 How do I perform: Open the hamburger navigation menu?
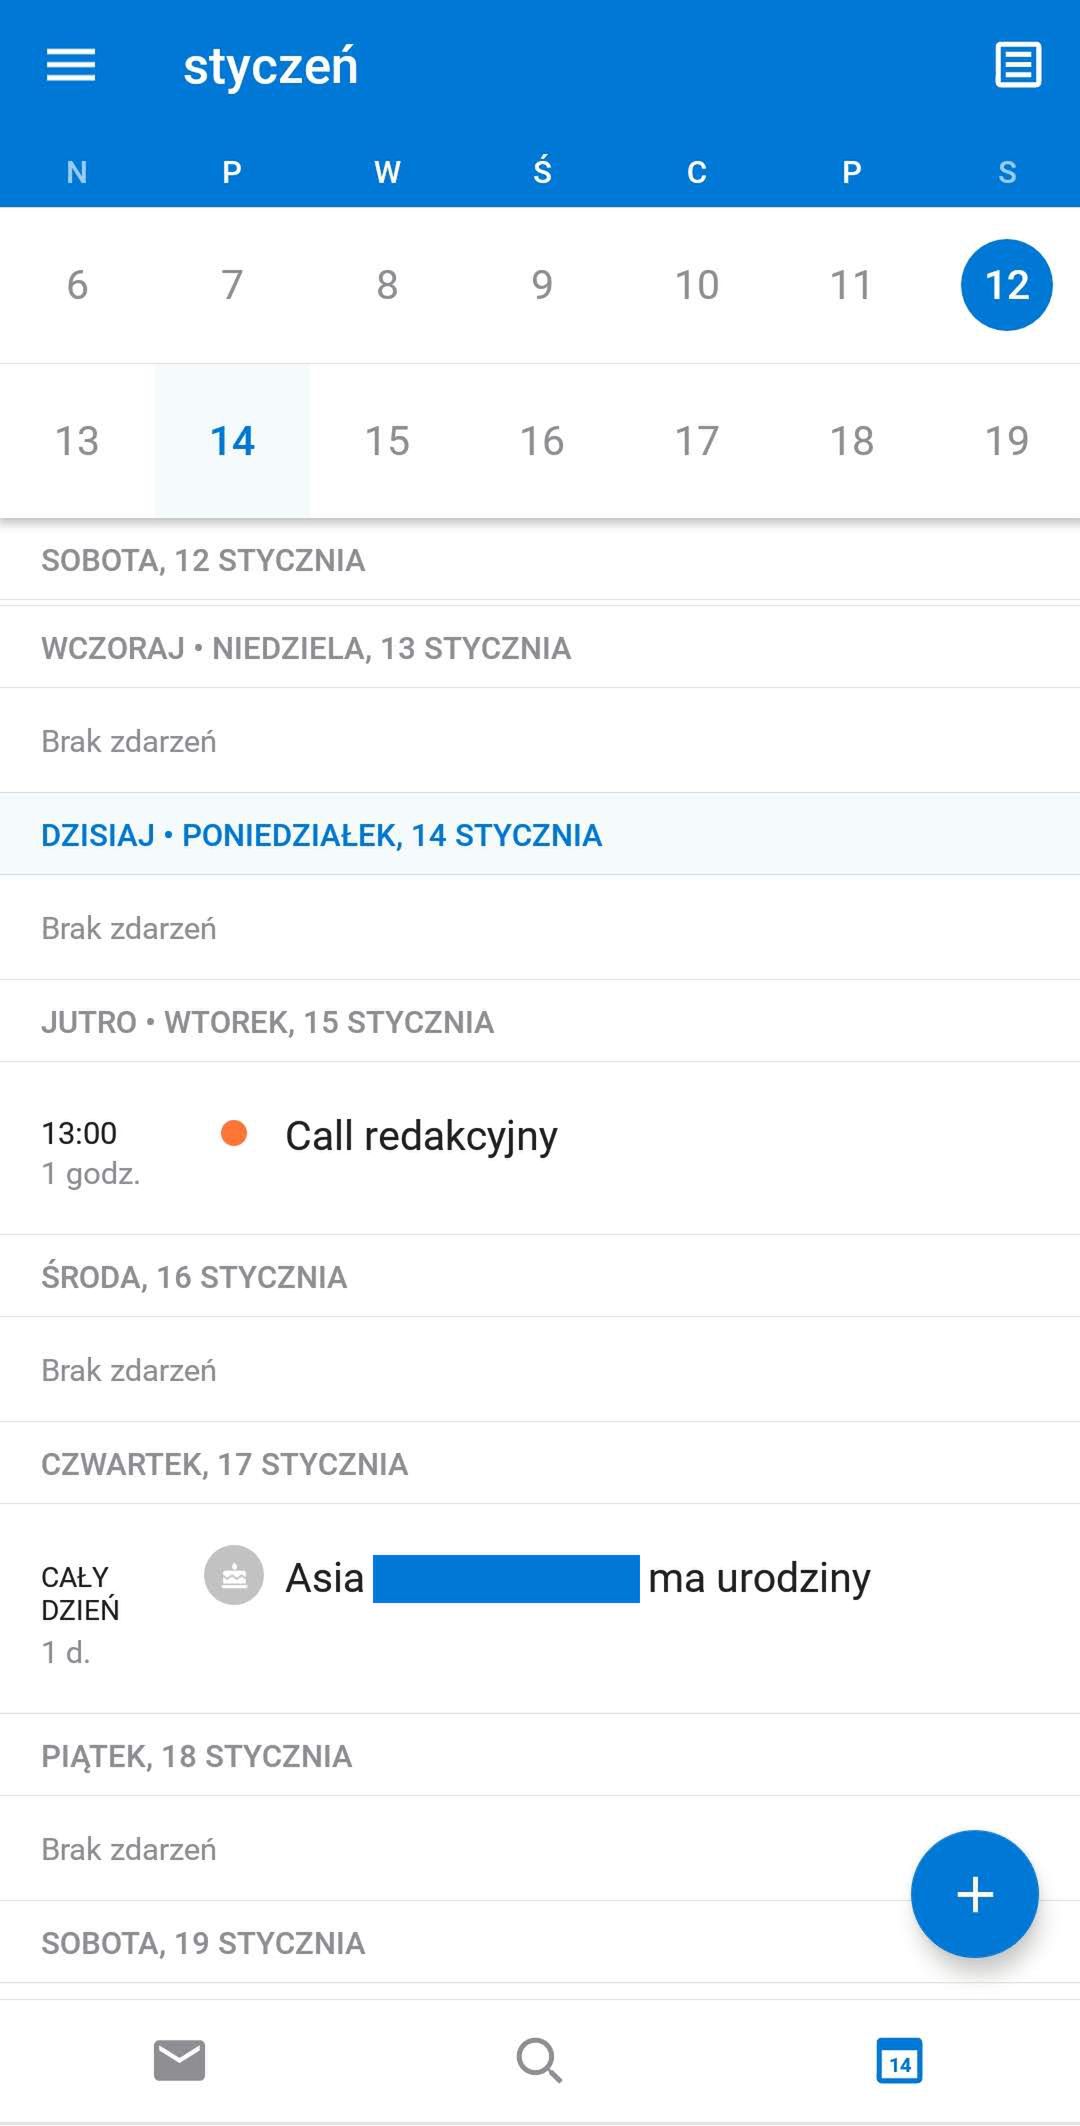(x=71, y=66)
